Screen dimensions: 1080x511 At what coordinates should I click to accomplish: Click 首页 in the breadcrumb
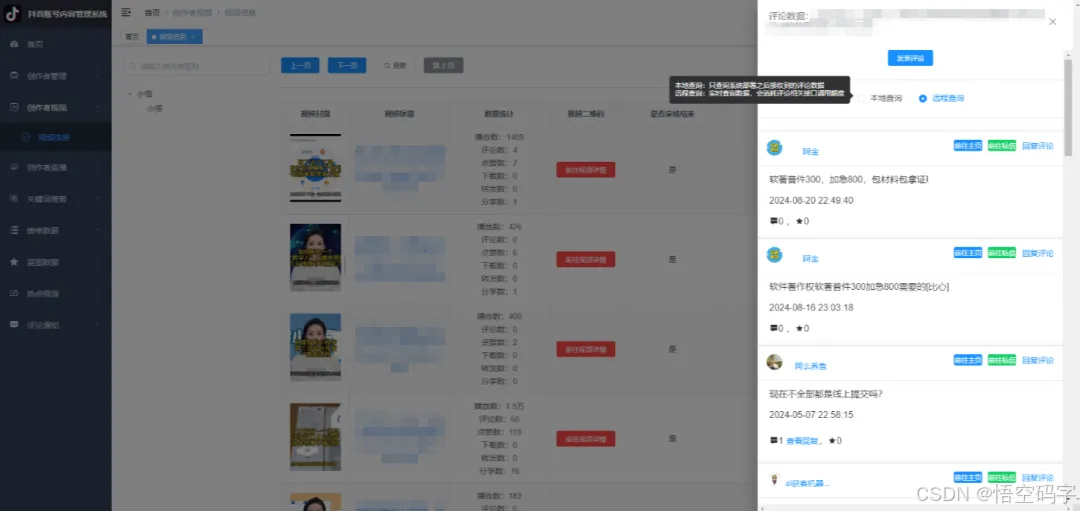152,12
